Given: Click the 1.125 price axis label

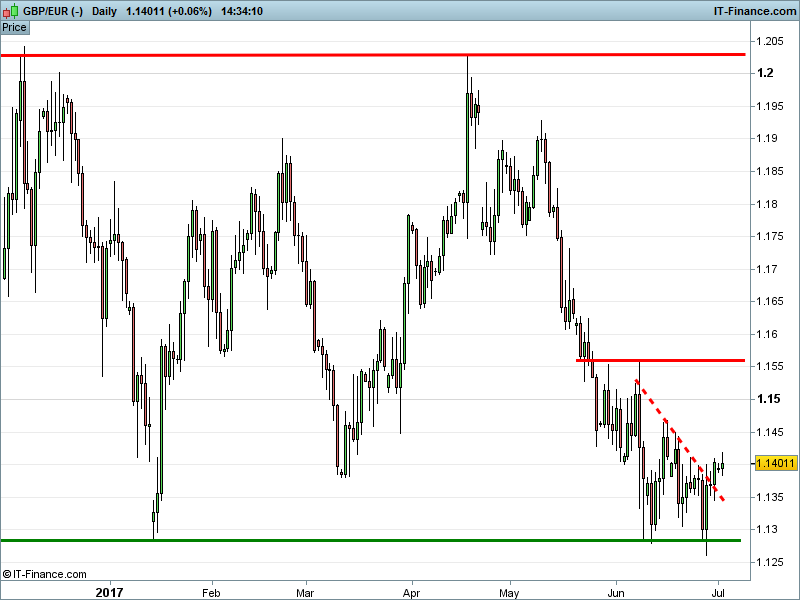Looking at the screenshot, I should (x=769, y=562).
